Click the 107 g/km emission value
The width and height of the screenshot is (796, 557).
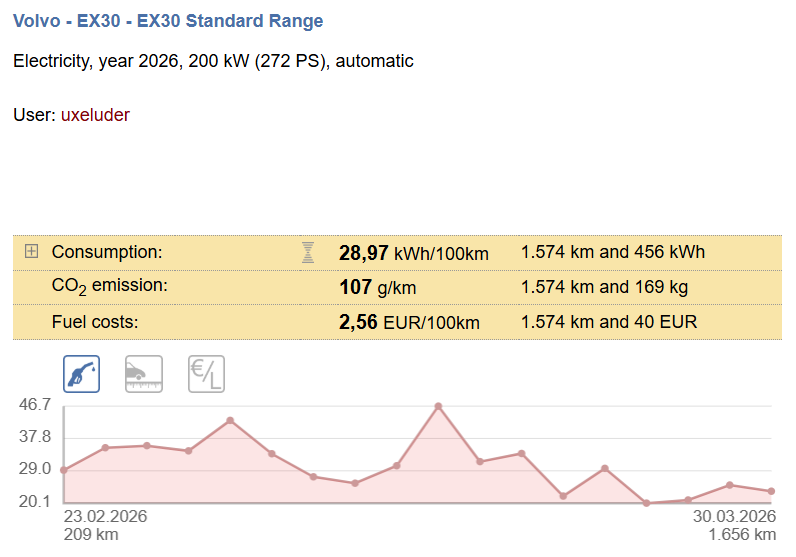coord(378,287)
